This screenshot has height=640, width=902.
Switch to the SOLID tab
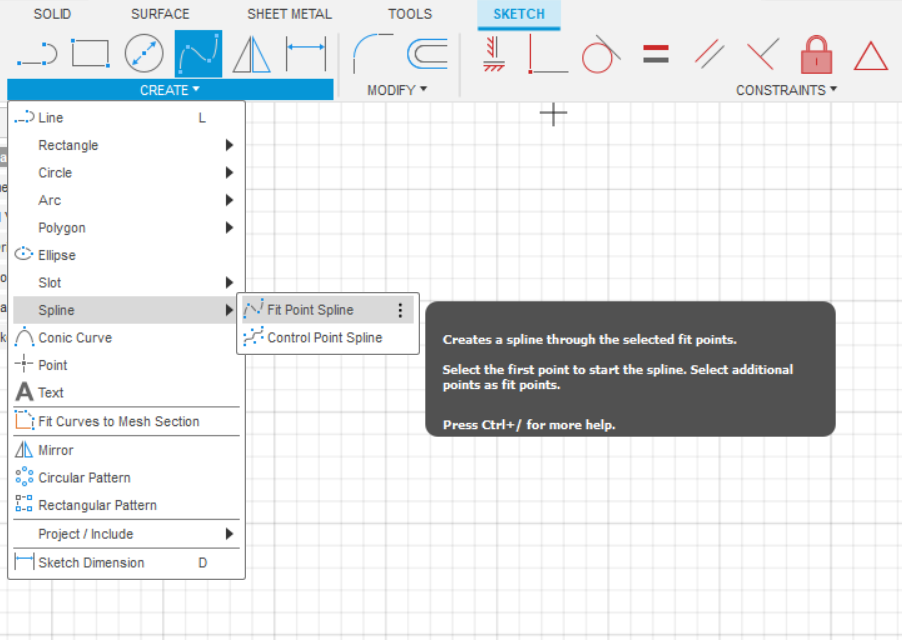(x=52, y=14)
